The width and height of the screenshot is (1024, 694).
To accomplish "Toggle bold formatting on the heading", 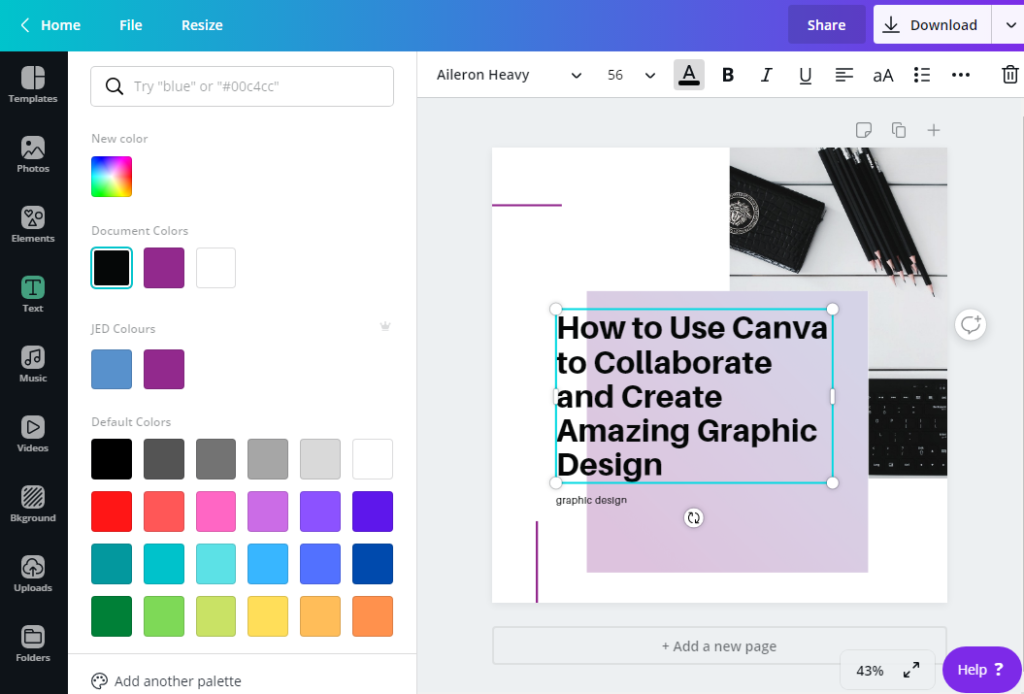I will point(727,74).
